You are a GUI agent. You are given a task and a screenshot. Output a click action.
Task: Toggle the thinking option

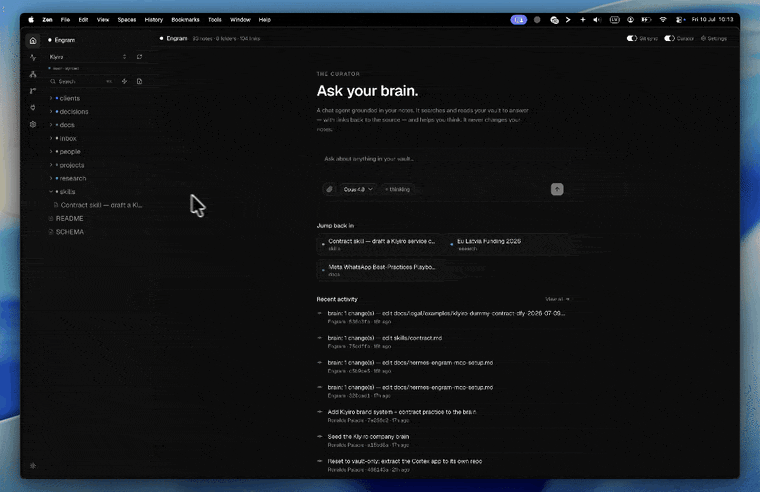point(397,190)
